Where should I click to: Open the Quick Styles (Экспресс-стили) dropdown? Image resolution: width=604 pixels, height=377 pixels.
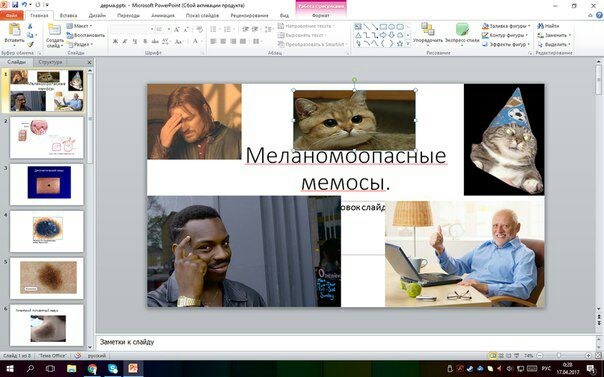click(x=462, y=34)
